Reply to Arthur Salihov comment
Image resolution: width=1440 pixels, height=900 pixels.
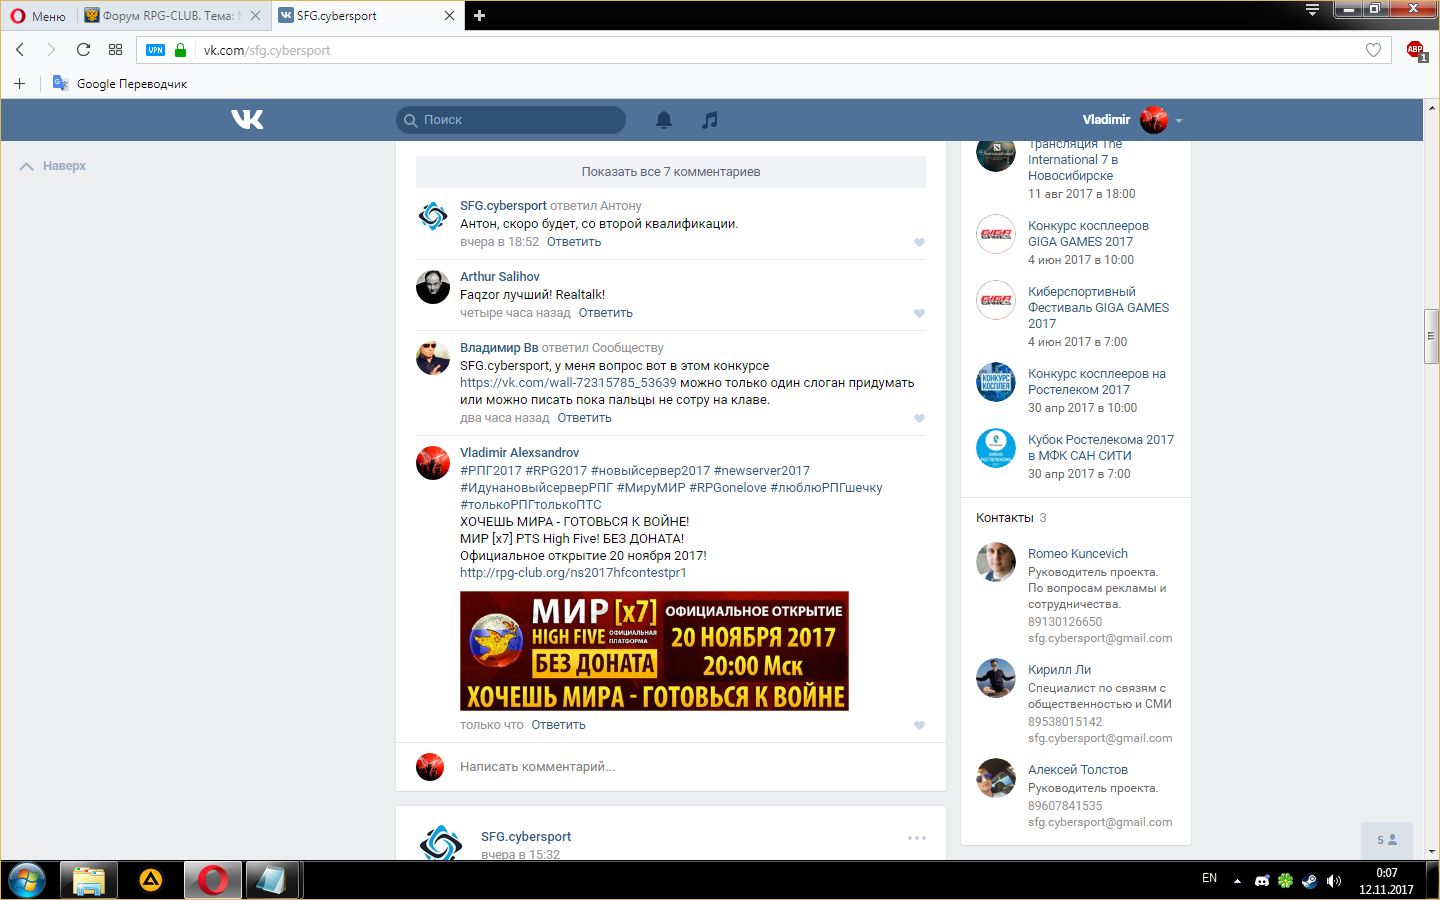[605, 313]
